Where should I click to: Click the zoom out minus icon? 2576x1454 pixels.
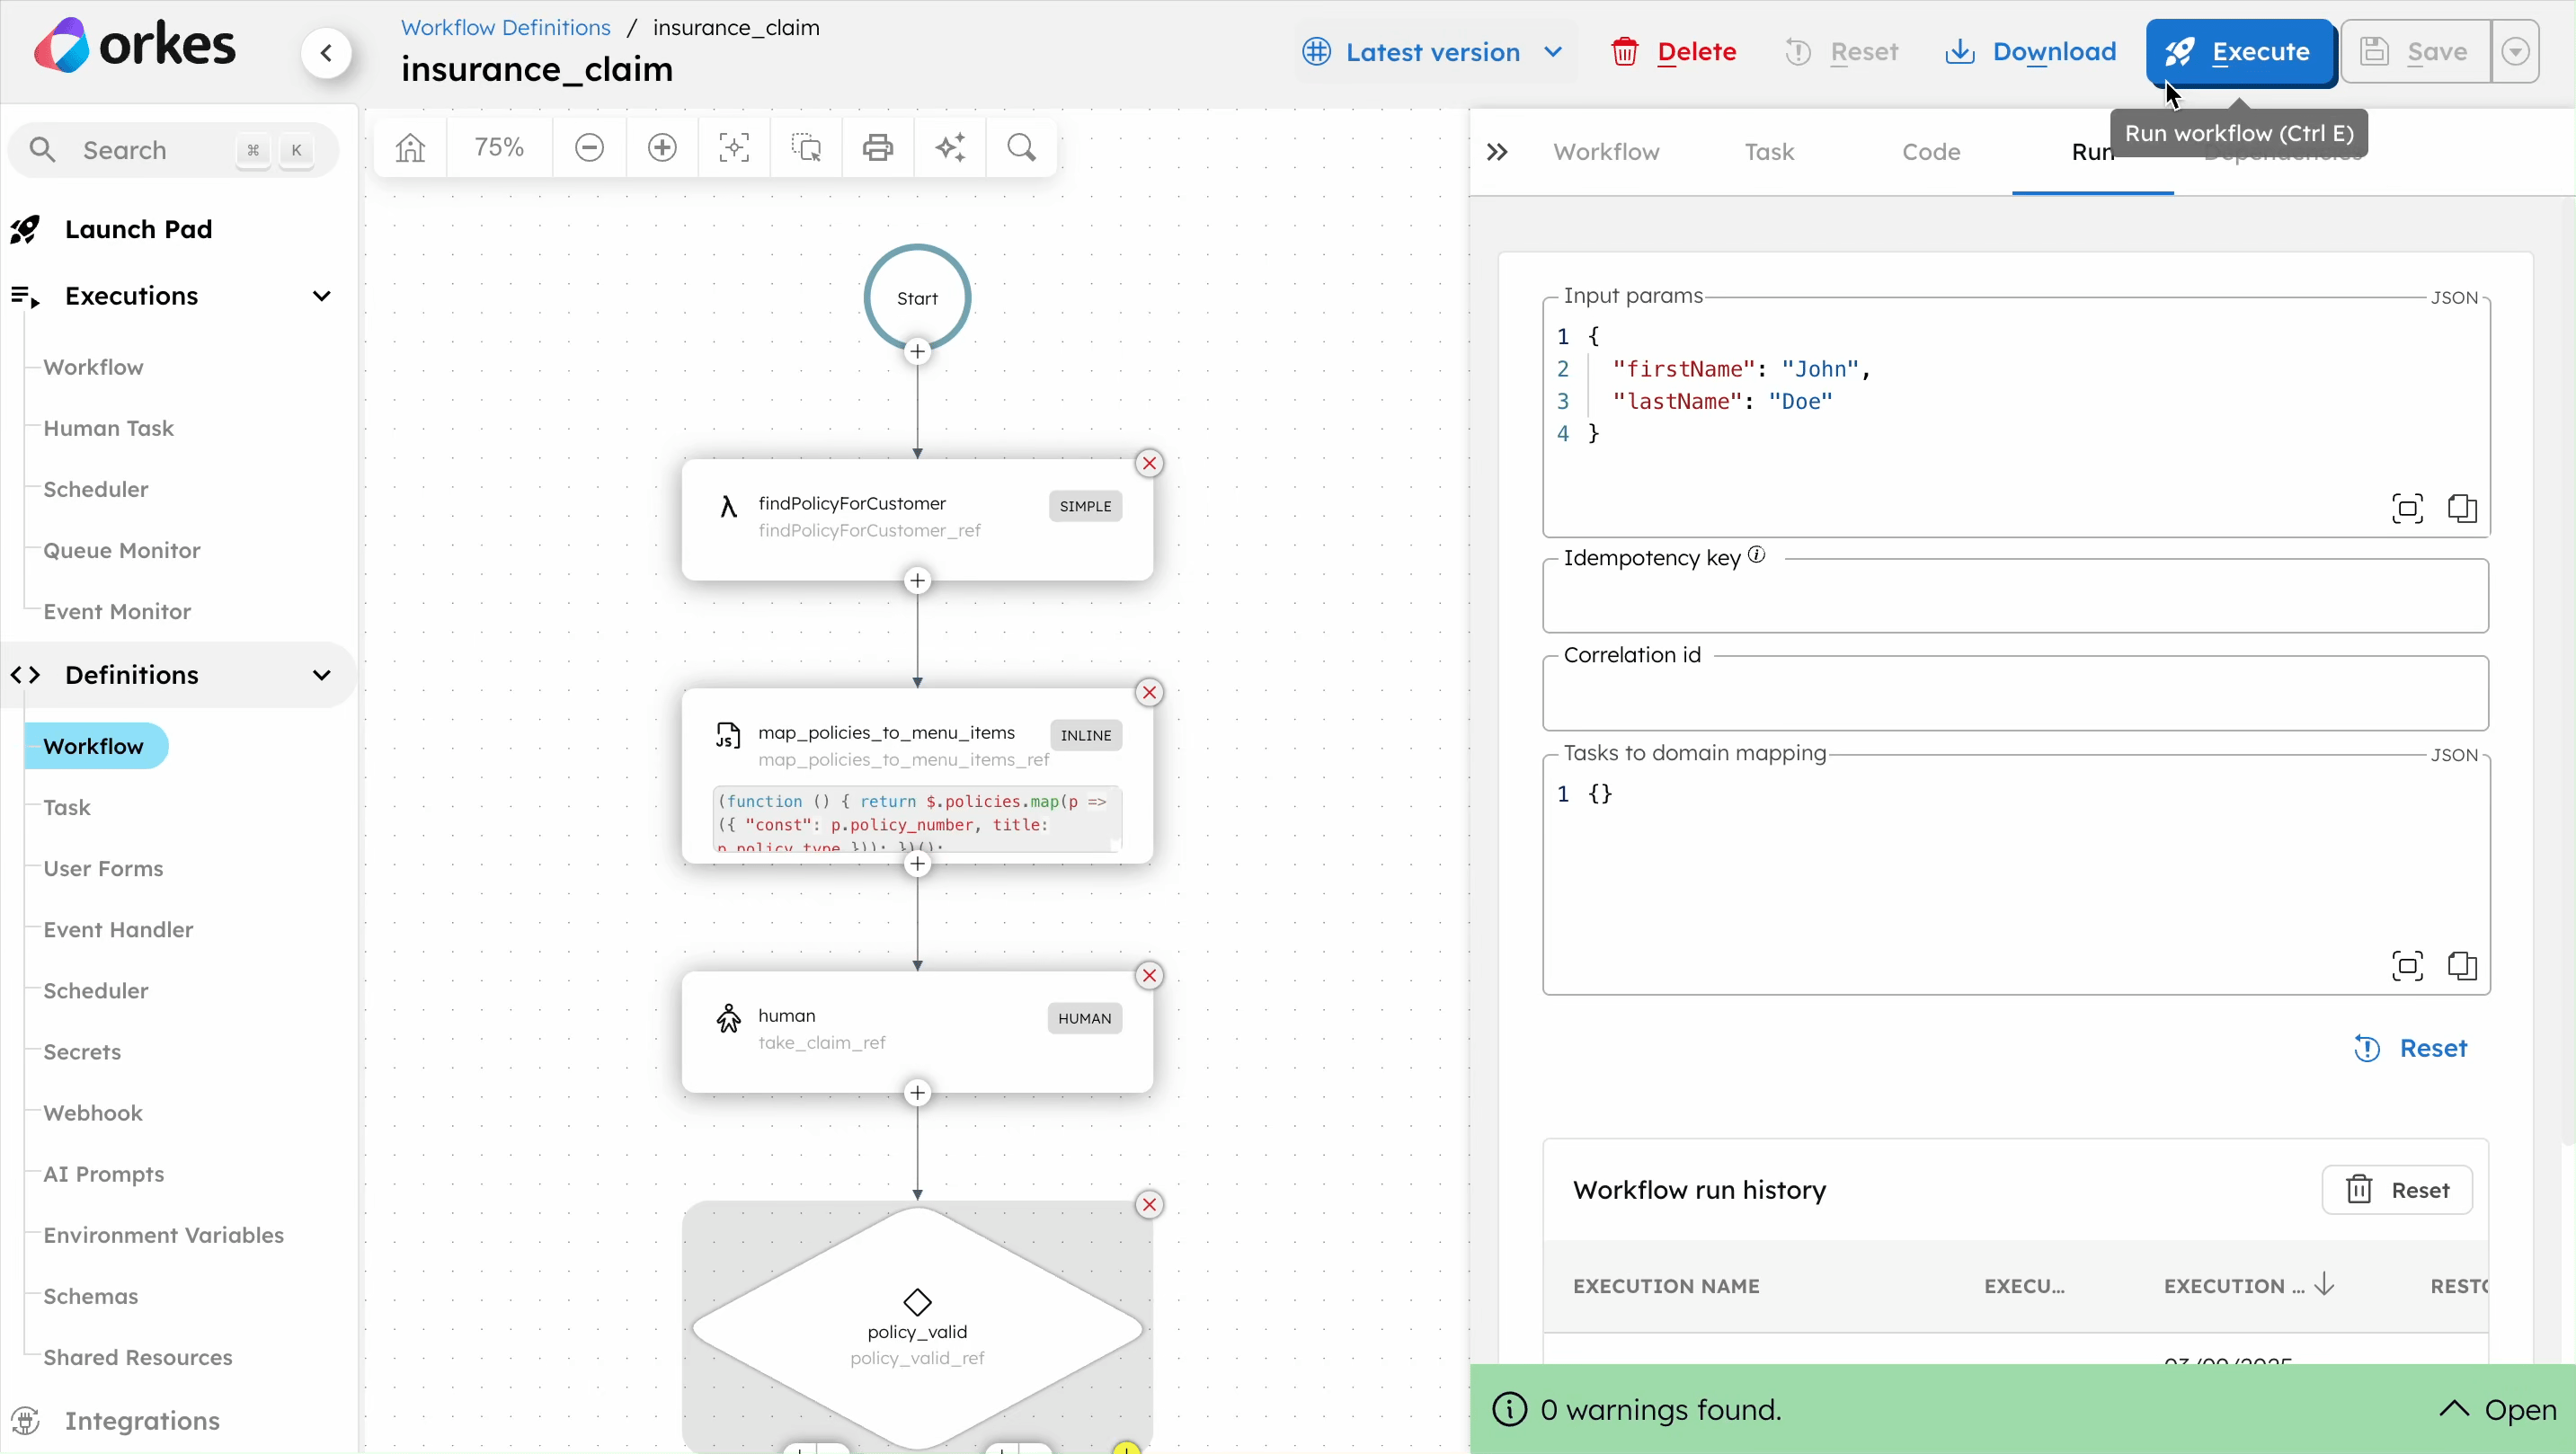tap(589, 148)
